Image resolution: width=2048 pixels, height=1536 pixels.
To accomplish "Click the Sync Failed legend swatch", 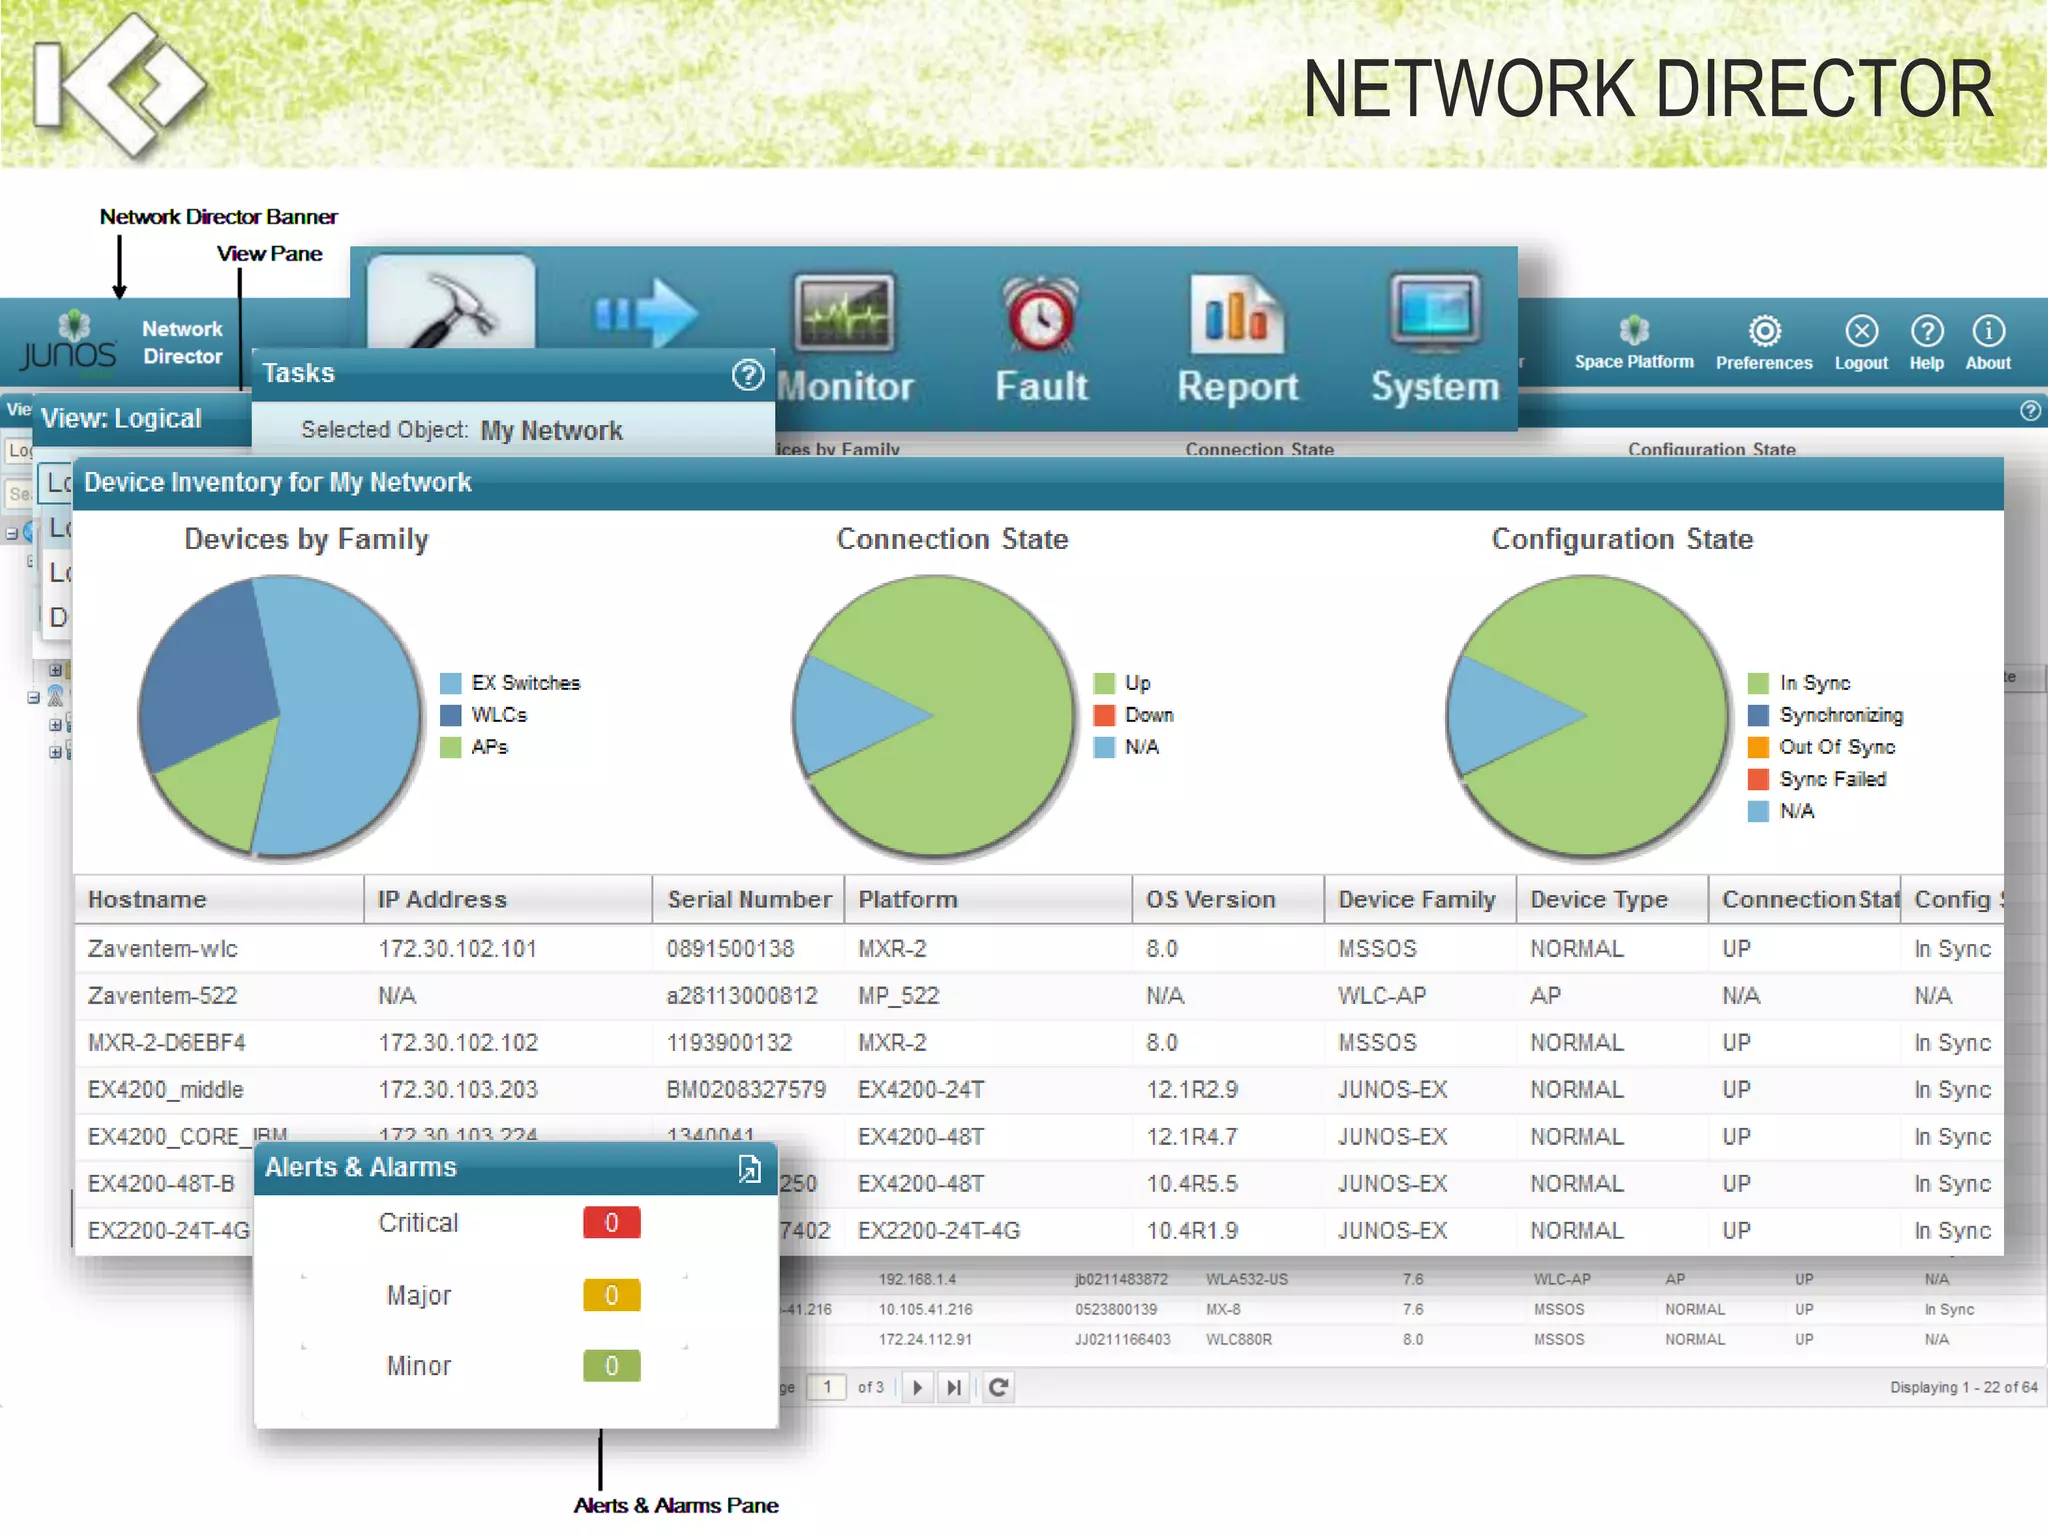I will coord(1758,779).
